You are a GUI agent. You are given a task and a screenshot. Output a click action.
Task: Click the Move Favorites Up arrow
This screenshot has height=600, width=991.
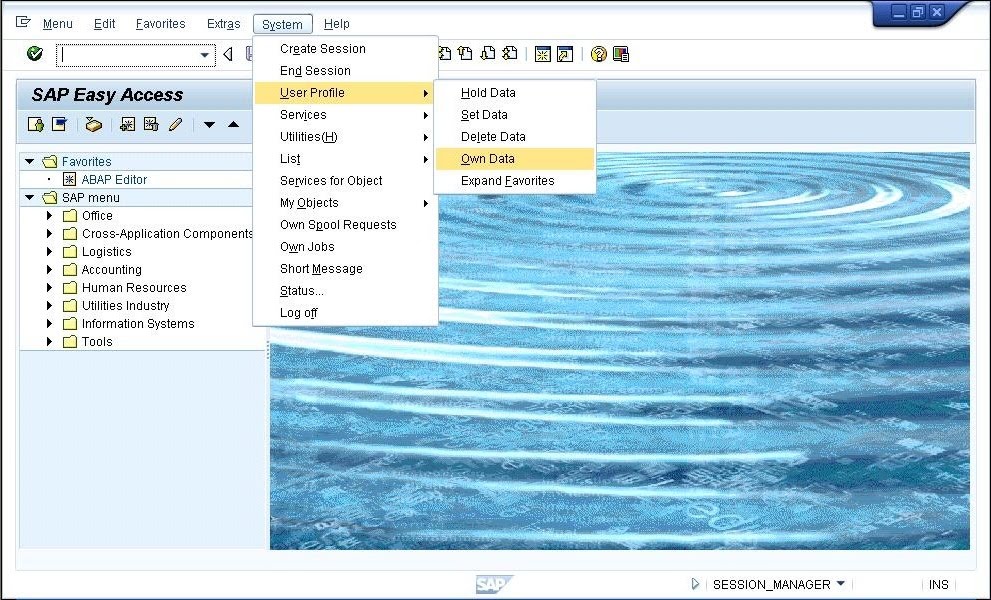point(232,124)
